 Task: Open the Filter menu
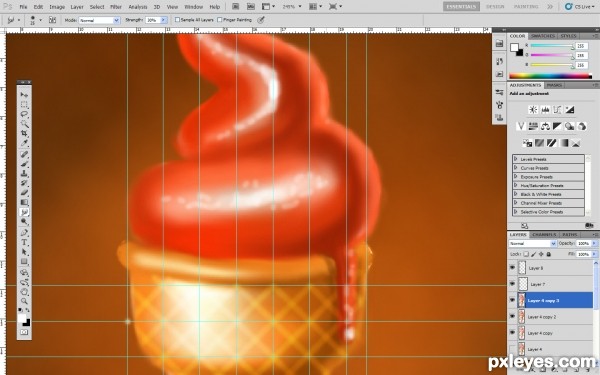(x=116, y=7)
